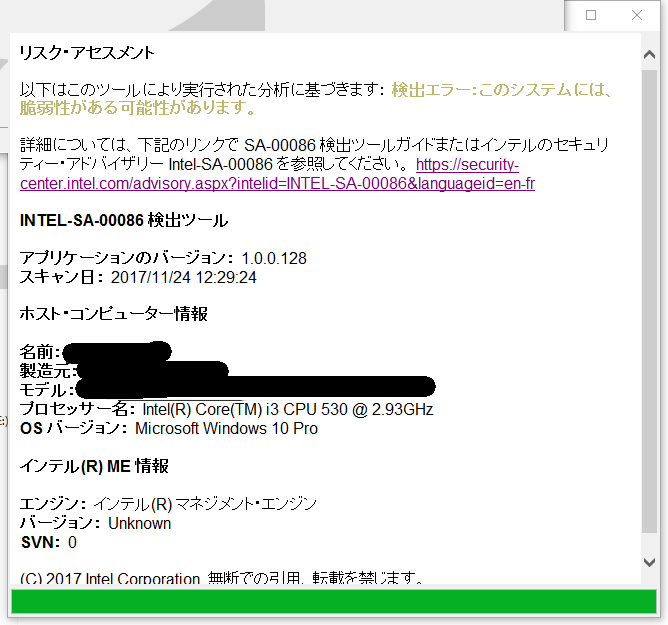
Task: Click the リスク・アセスメント heading
Action: click(x=87, y=53)
